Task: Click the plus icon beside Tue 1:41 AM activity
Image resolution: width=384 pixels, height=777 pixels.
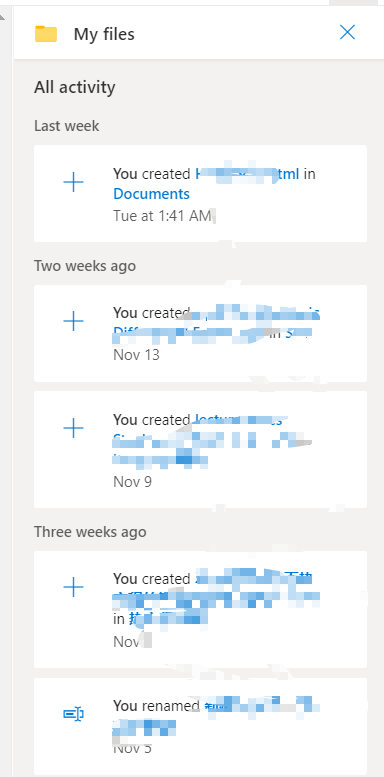Action: [x=73, y=183]
